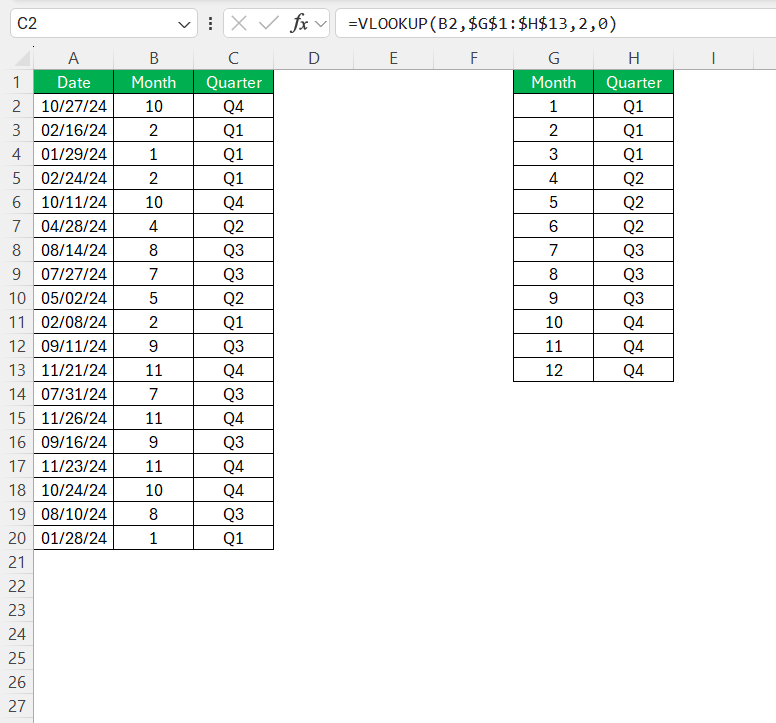Select cell with date 08/14/24
The width and height of the screenshot is (776, 723).
tap(74, 250)
